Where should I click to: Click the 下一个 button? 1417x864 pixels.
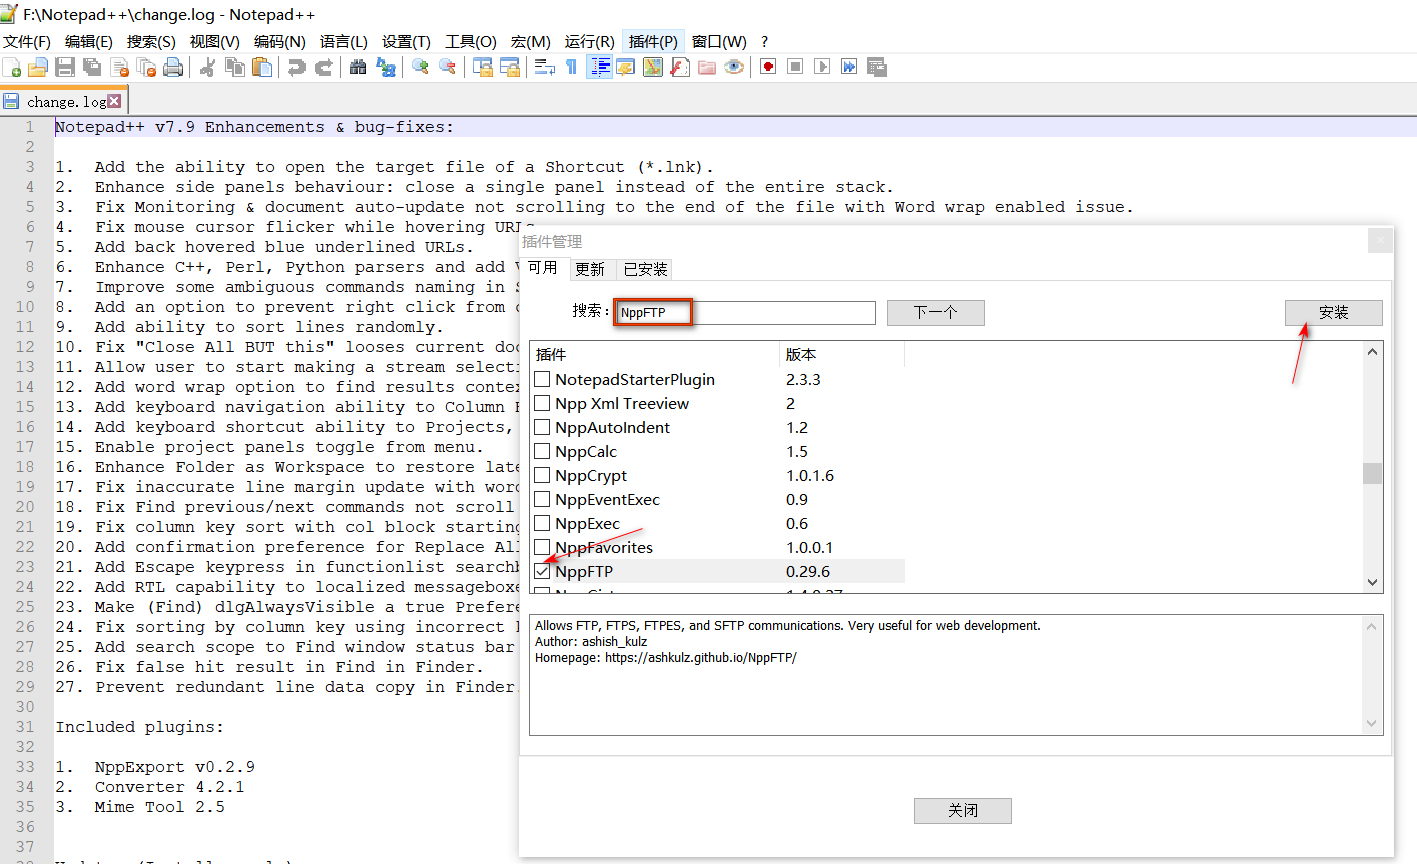936,313
